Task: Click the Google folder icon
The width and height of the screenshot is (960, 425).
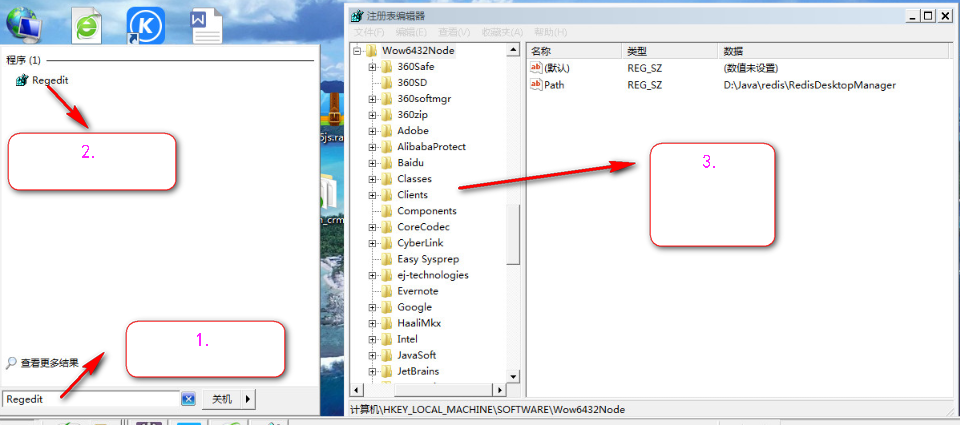Action: point(386,307)
